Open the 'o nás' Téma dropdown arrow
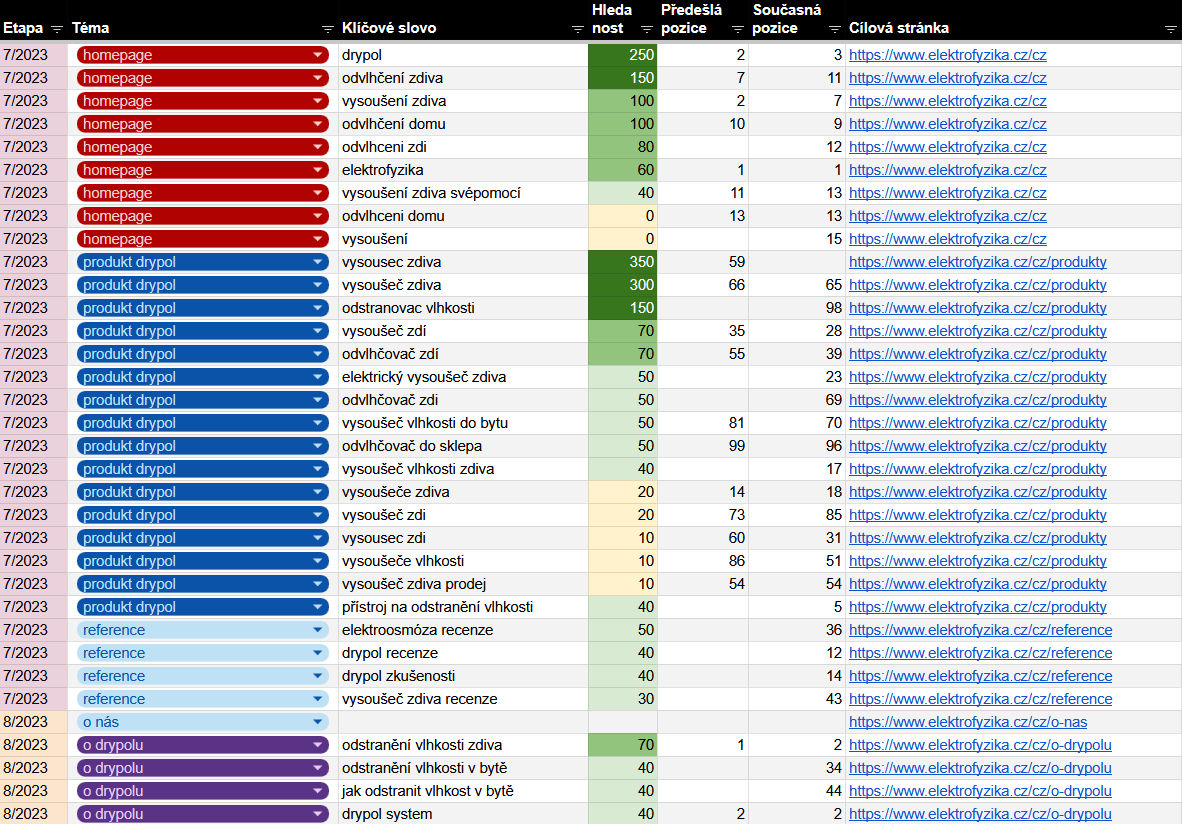The image size is (1182, 824). click(318, 722)
